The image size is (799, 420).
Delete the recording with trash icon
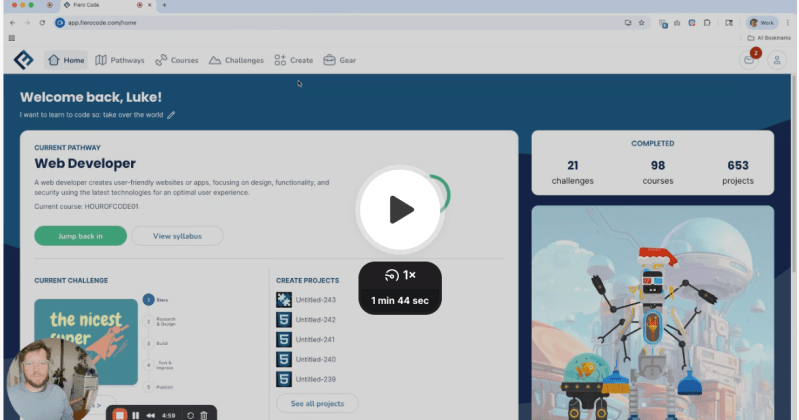pos(204,414)
